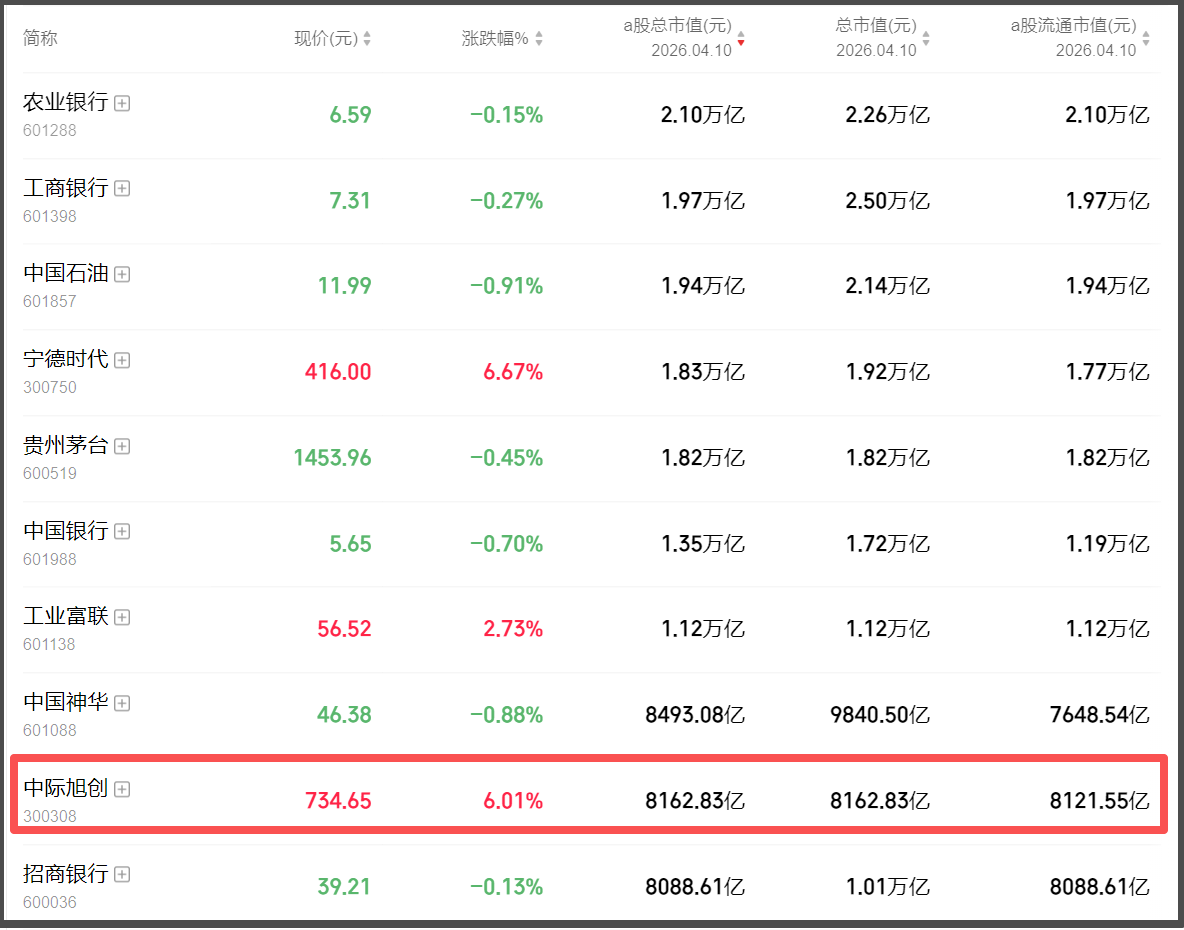Click the plus icon beside 中国神华
The image size is (1184, 930).
pos(122,703)
